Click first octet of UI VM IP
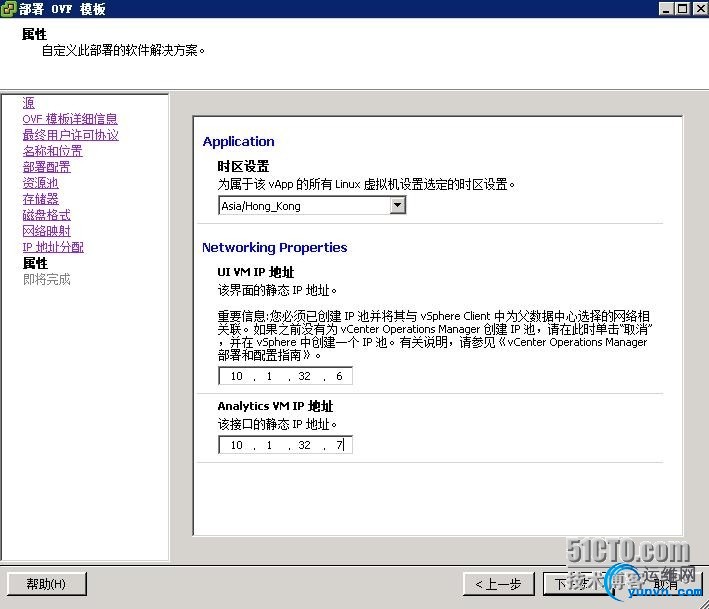This screenshot has width=709, height=609. pyautogui.click(x=236, y=376)
